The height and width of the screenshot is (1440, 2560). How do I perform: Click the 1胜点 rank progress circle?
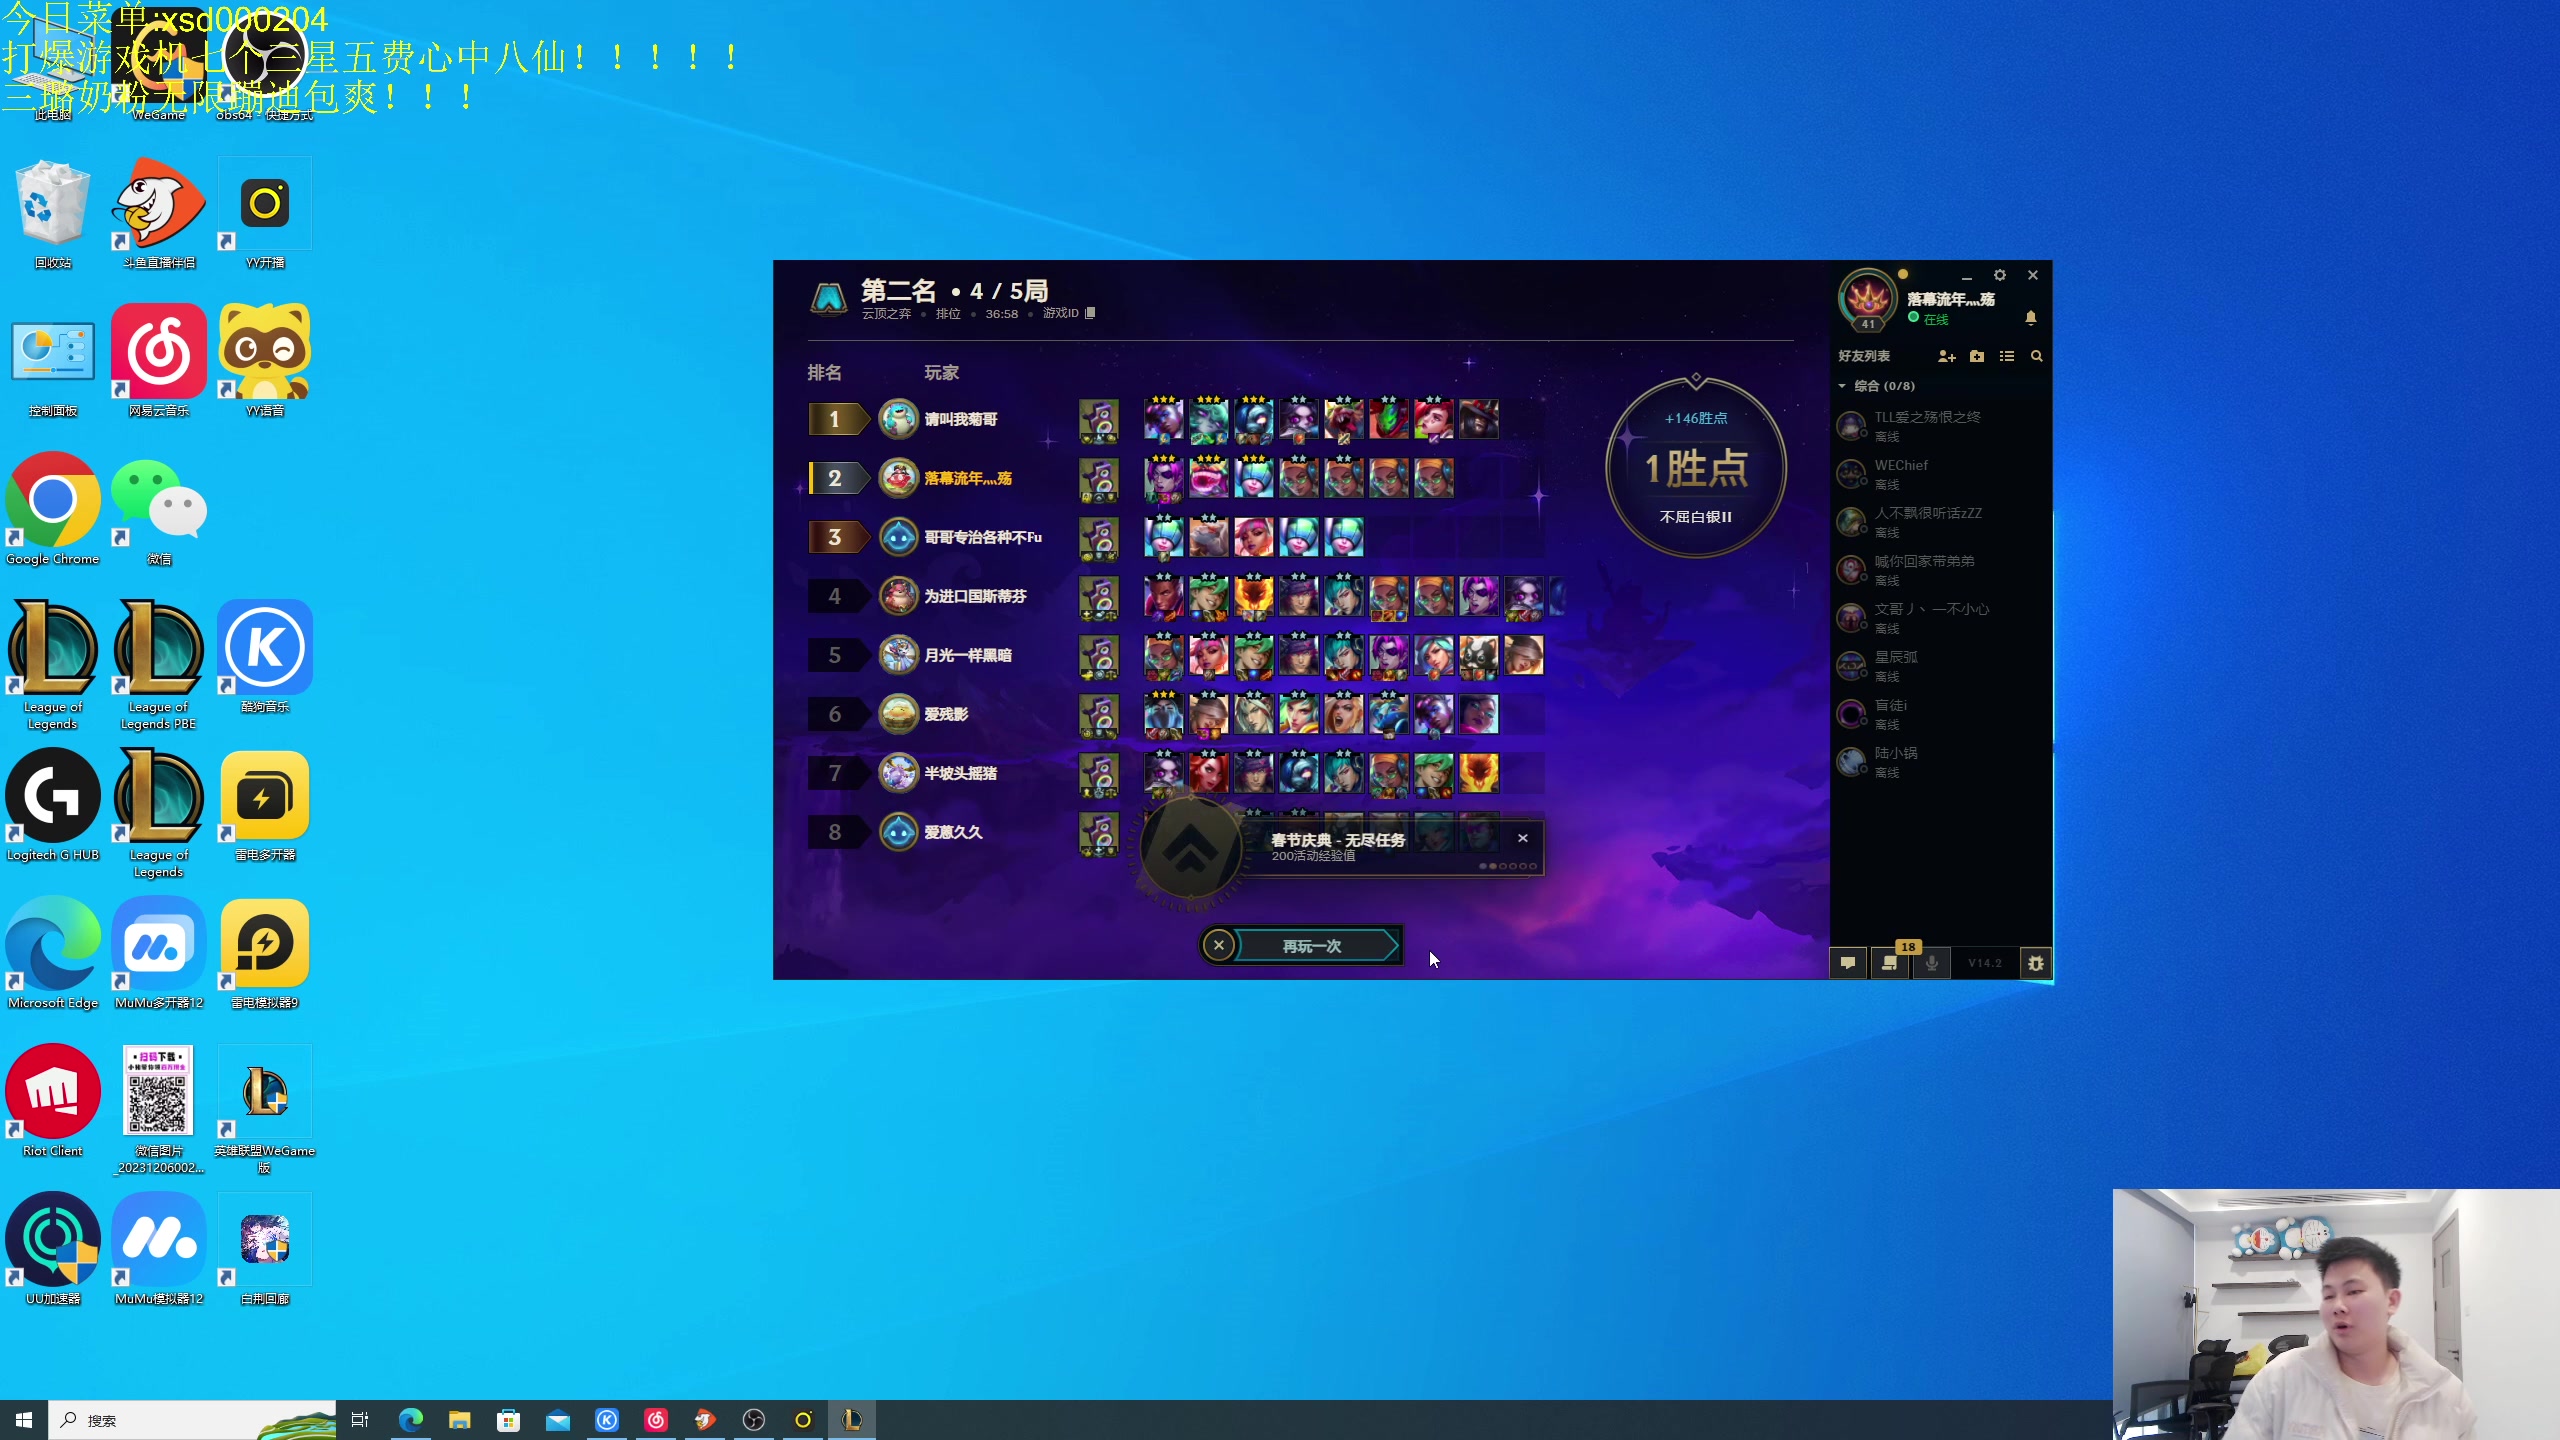[1696, 466]
